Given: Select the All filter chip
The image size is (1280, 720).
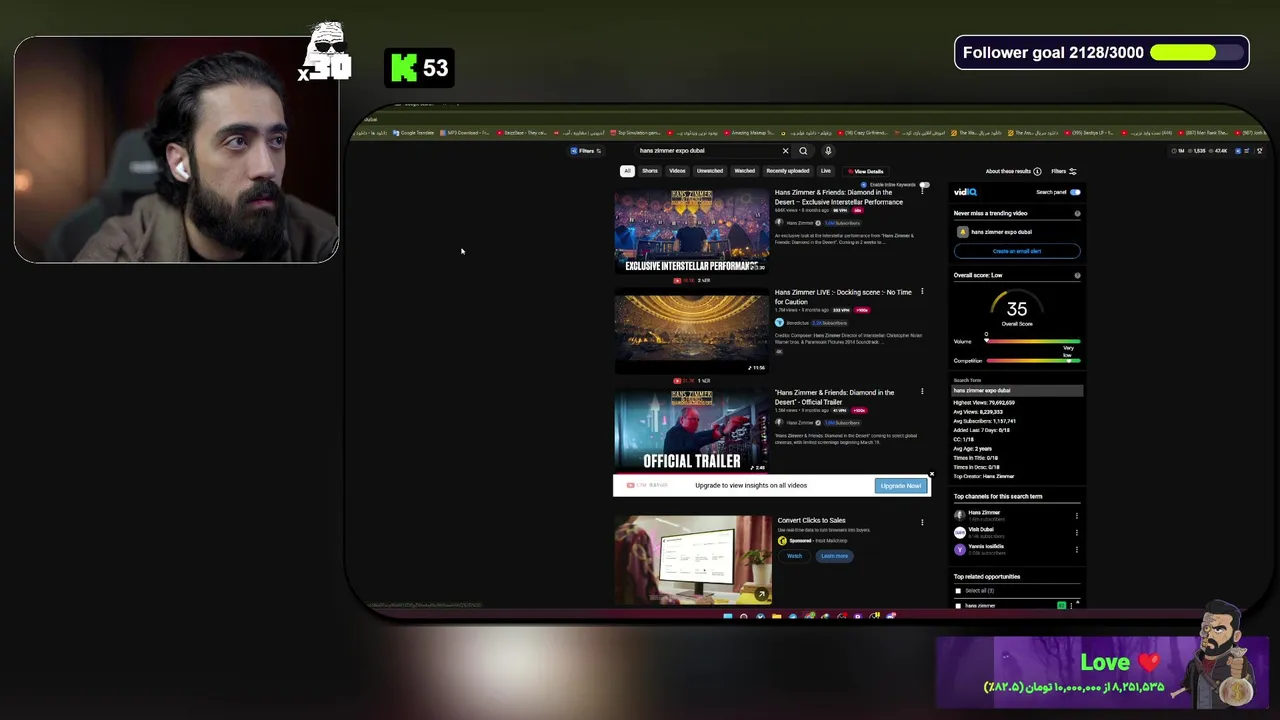Looking at the screenshot, I should (627, 171).
